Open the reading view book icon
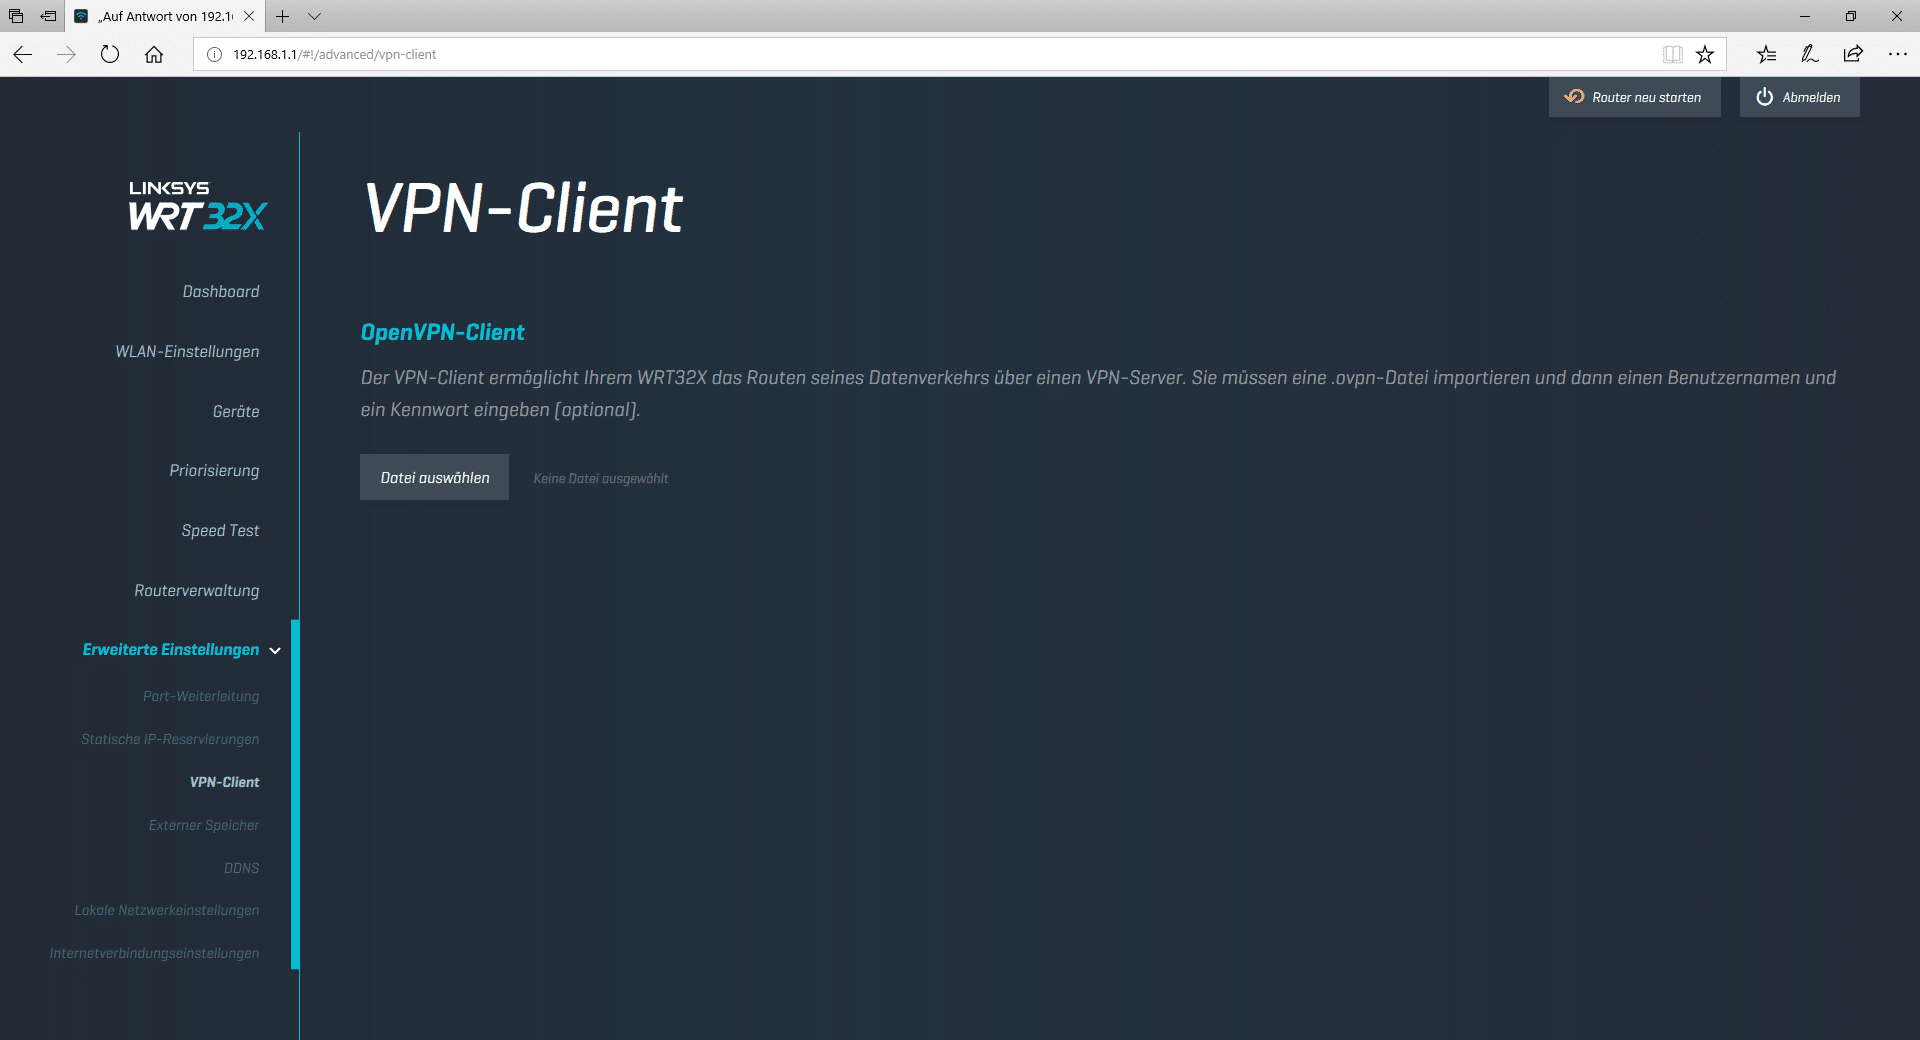The image size is (1920, 1040). pos(1672,55)
